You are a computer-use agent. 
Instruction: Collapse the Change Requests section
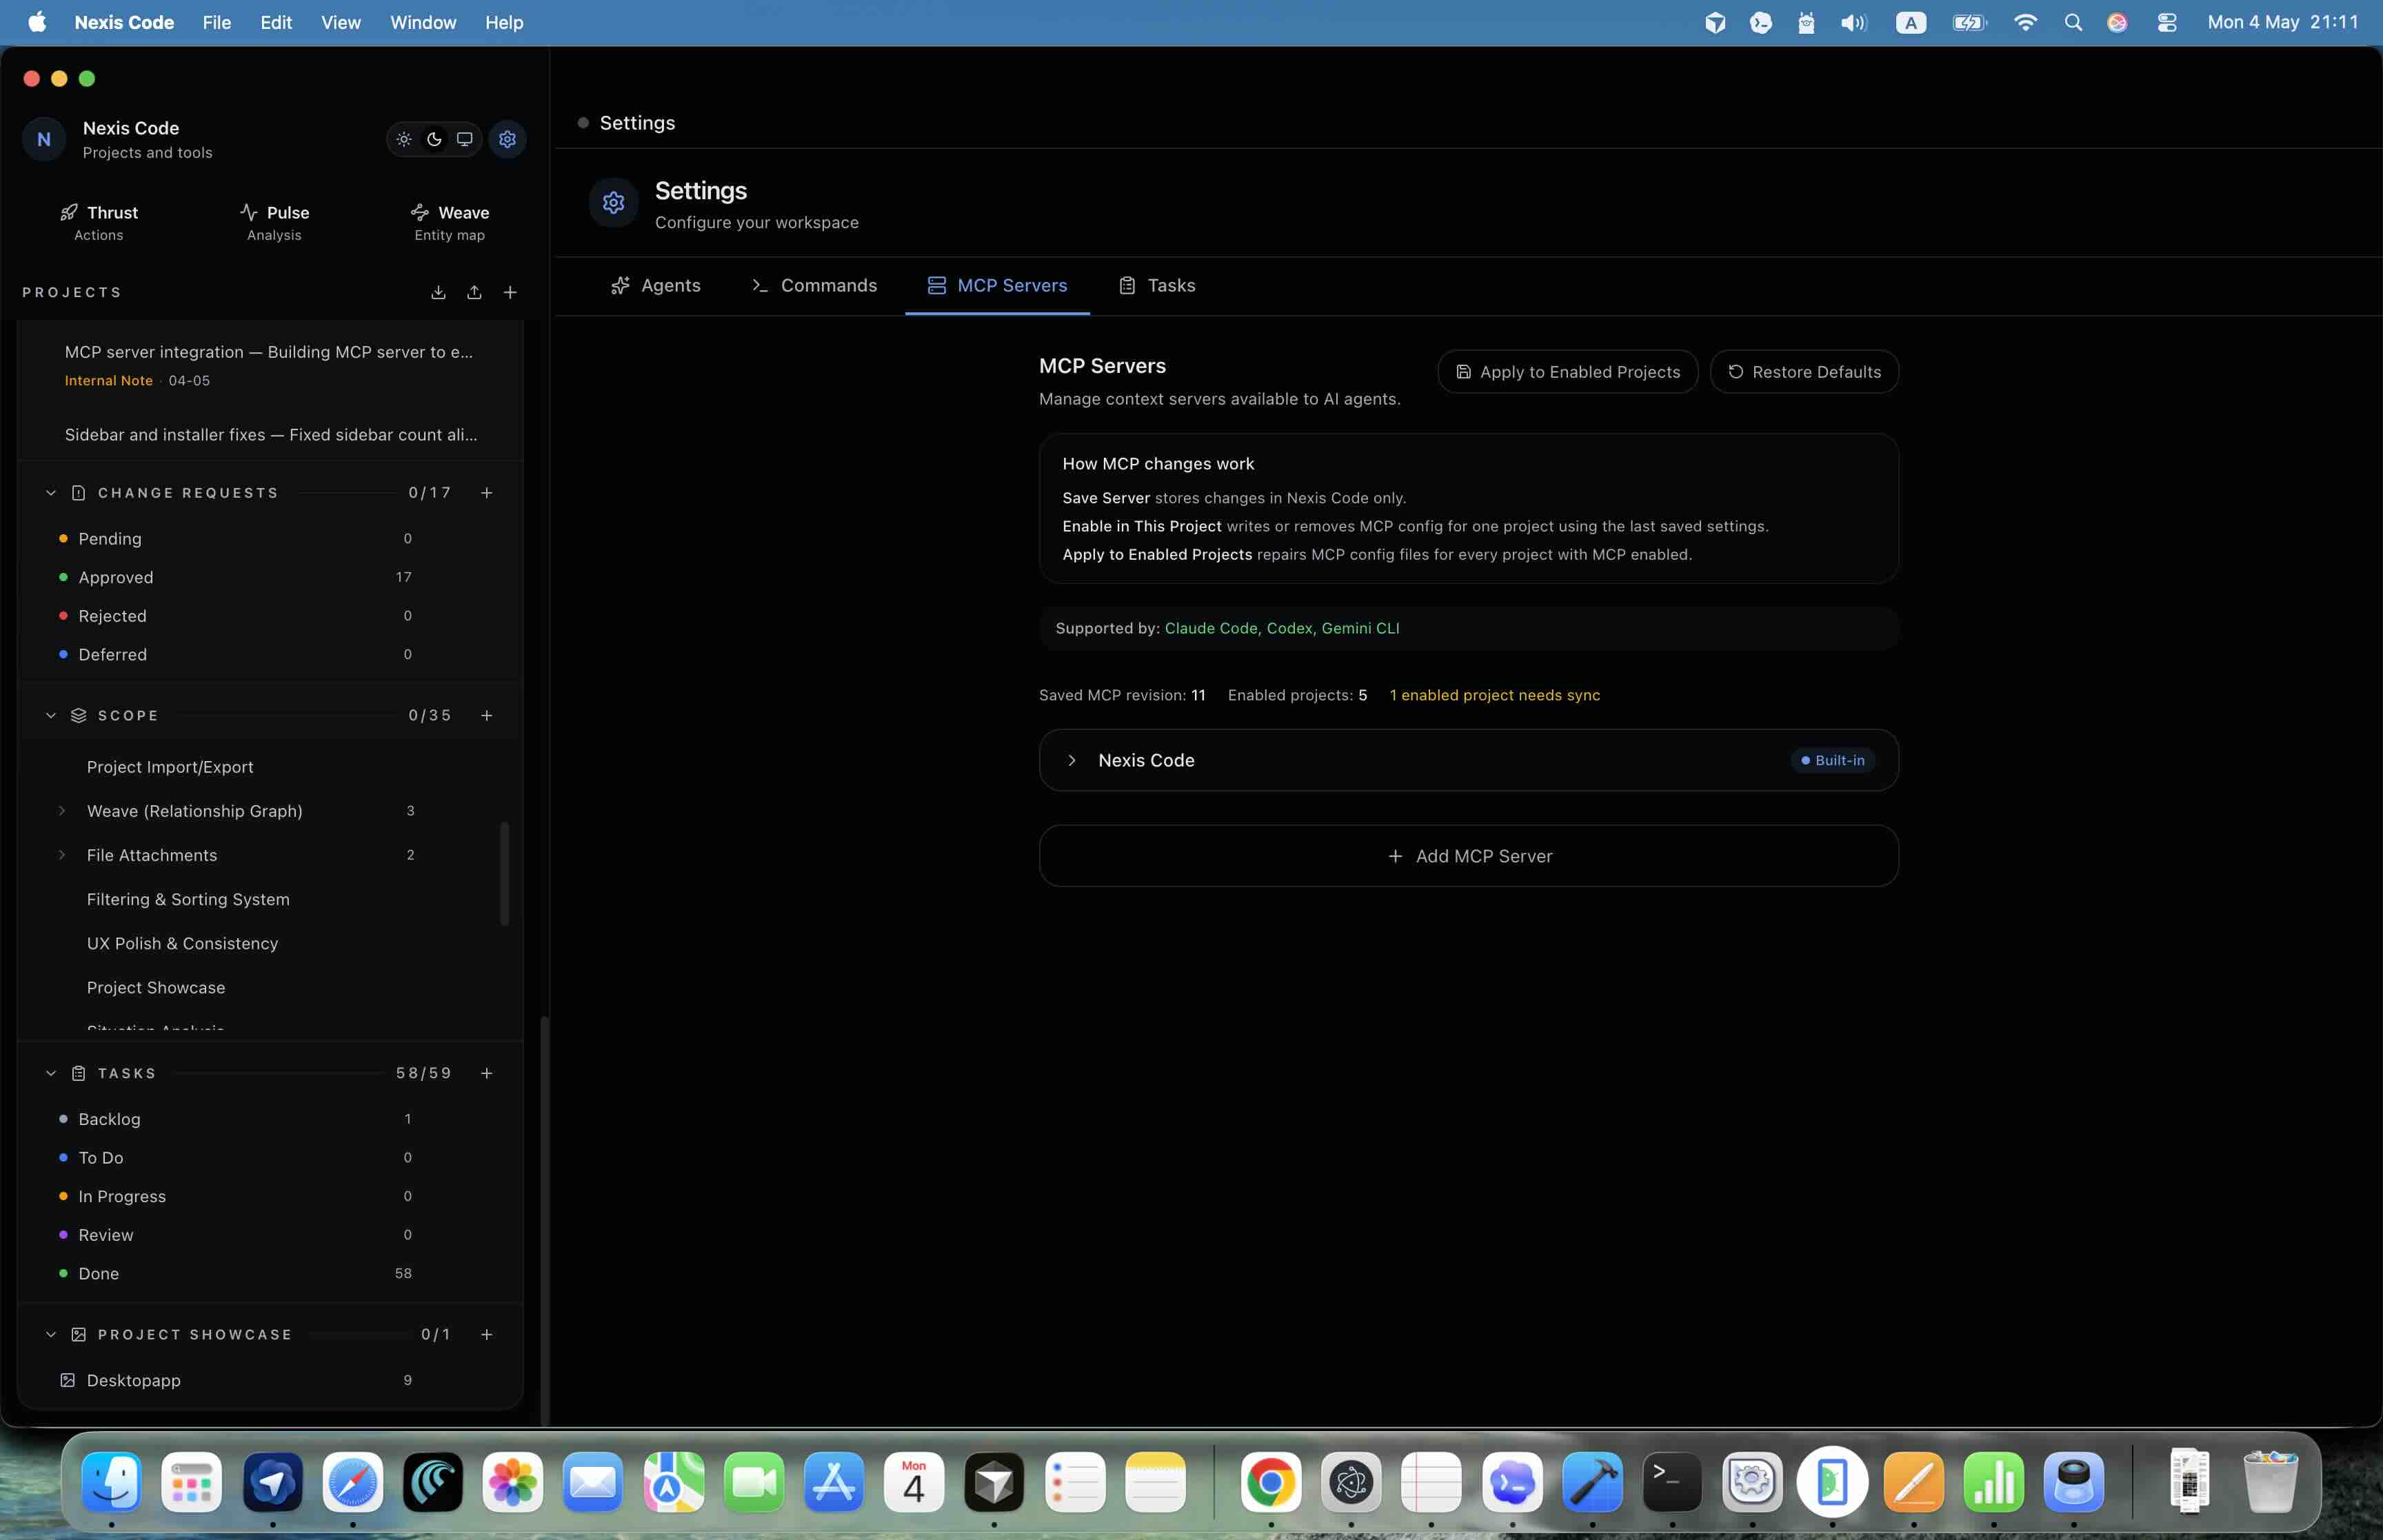tap(51, 493)
